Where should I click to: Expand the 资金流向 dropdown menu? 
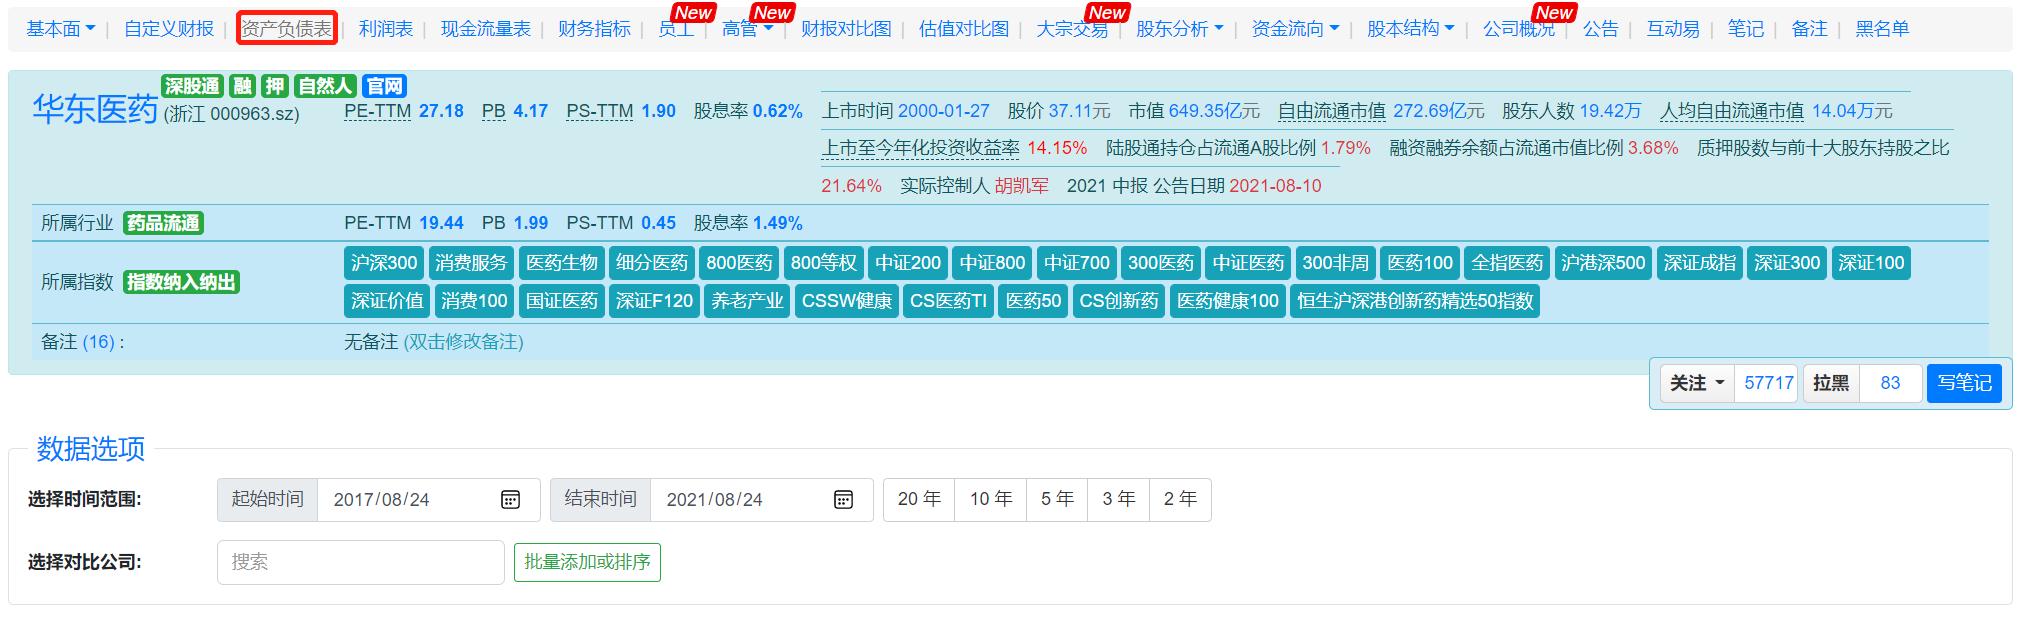click(1295, 29)
